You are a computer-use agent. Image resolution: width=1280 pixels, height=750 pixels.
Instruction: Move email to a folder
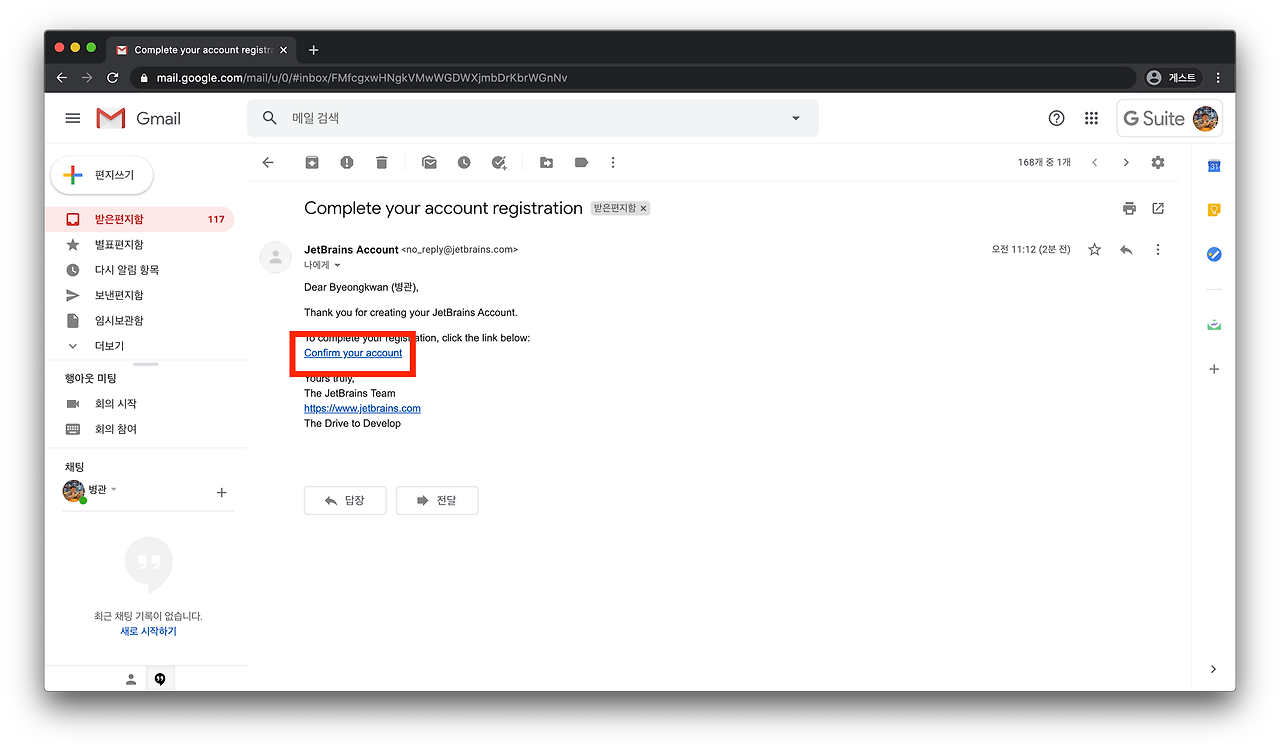point(546,162)
